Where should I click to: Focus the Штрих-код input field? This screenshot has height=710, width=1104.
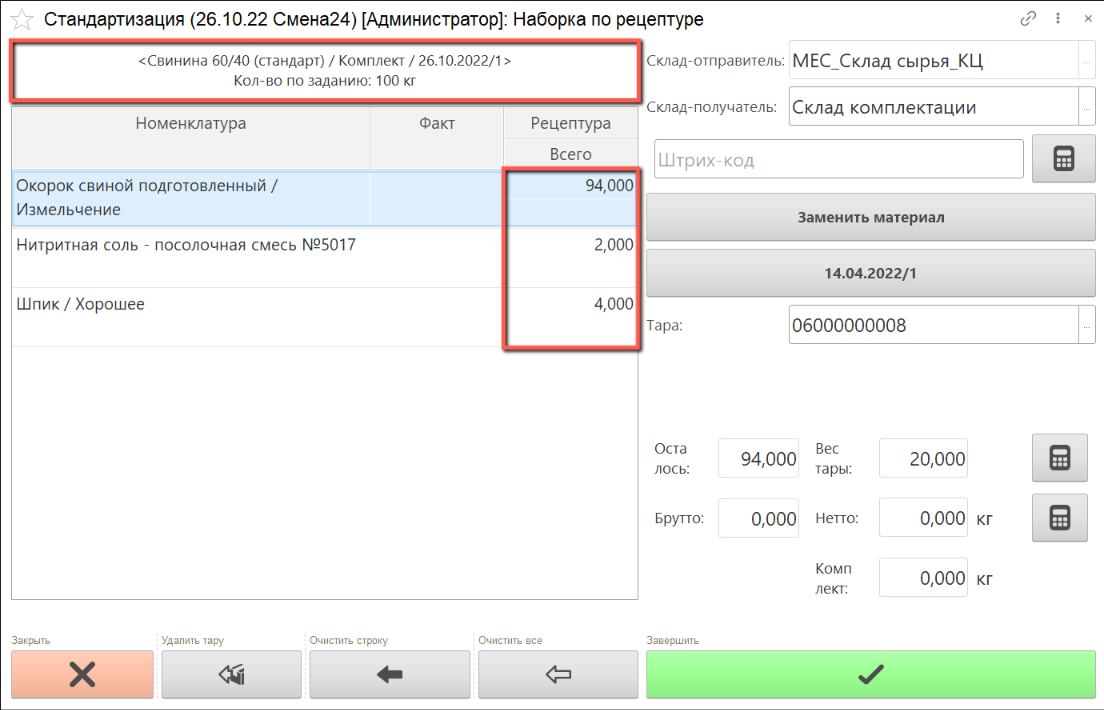pyautogui.click(x=838, y=160)
